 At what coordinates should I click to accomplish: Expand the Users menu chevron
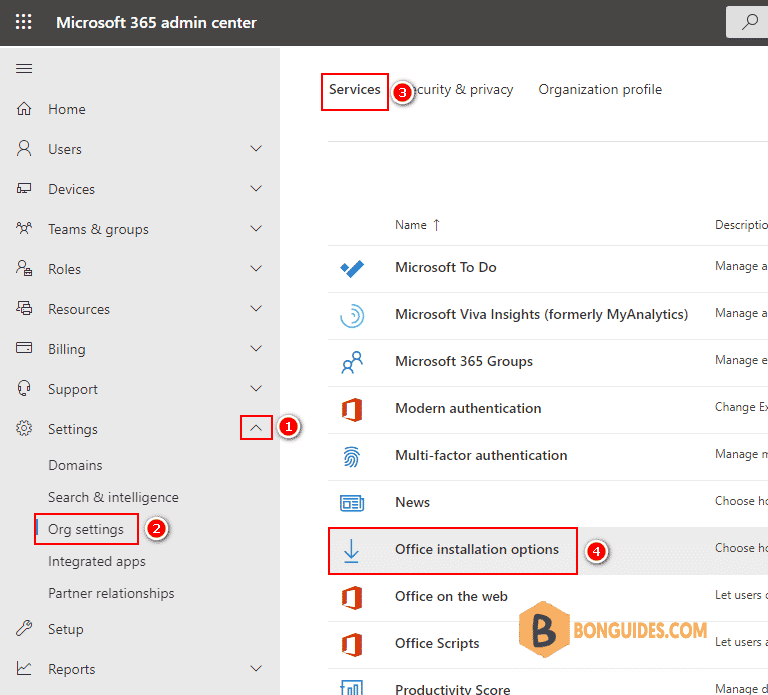pyautogui.click(x=256, y=148)
